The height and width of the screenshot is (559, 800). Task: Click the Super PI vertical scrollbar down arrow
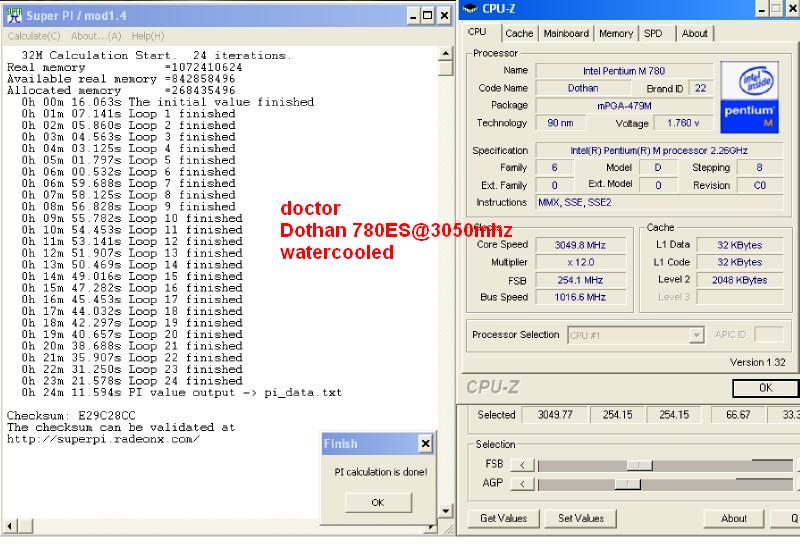[445, 511]
